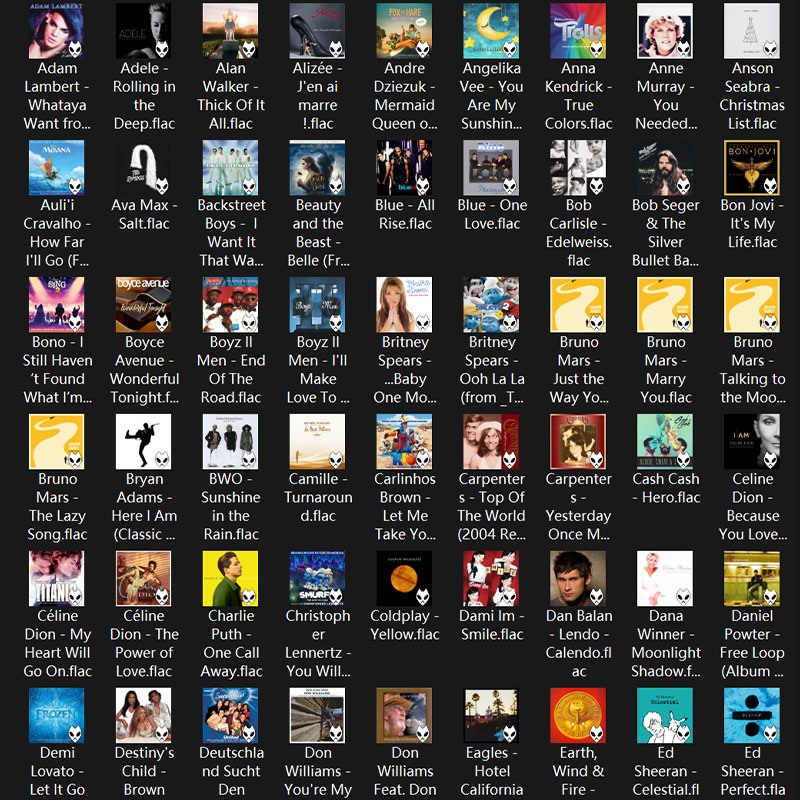The width and height of the screenshot is (800, 800).
Task: Select Boyce Avenue Wonderful Tonight icon
Action: 143,305
